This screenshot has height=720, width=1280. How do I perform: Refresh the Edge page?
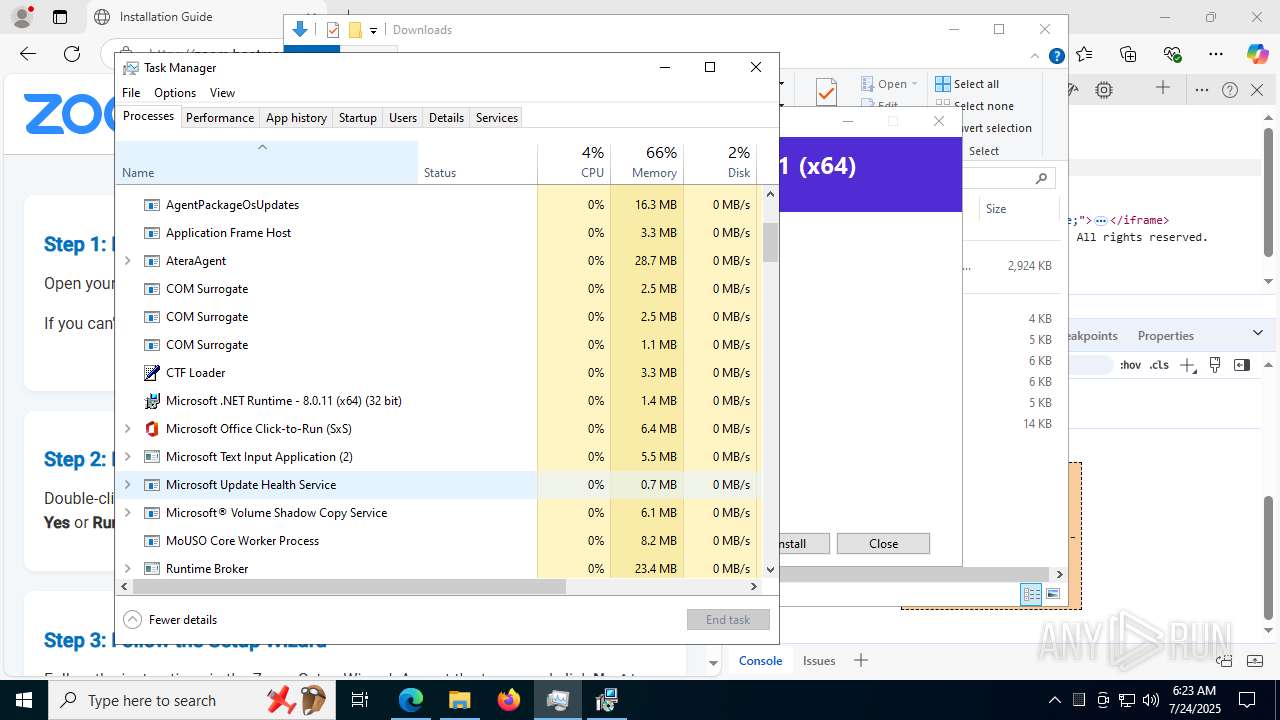click(72, 54)
